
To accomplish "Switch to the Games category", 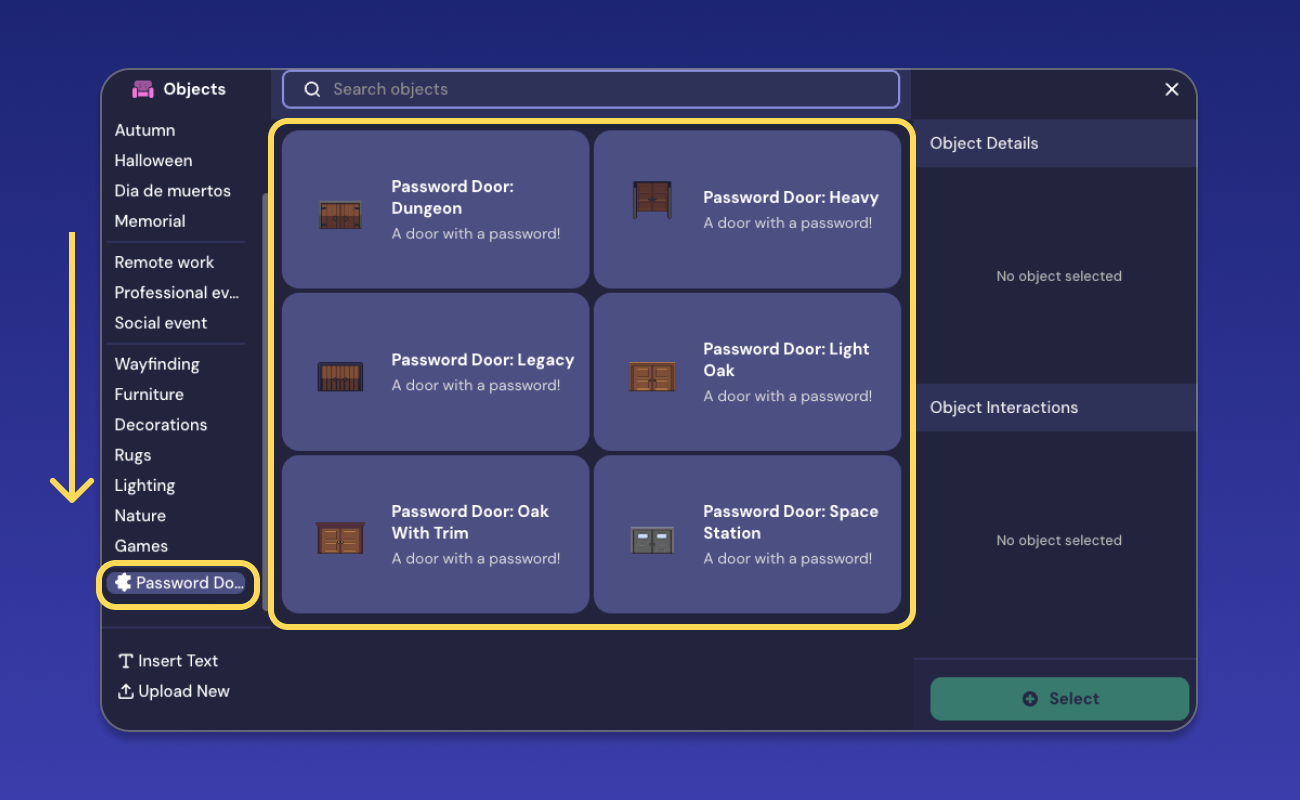I will [140, 545].
